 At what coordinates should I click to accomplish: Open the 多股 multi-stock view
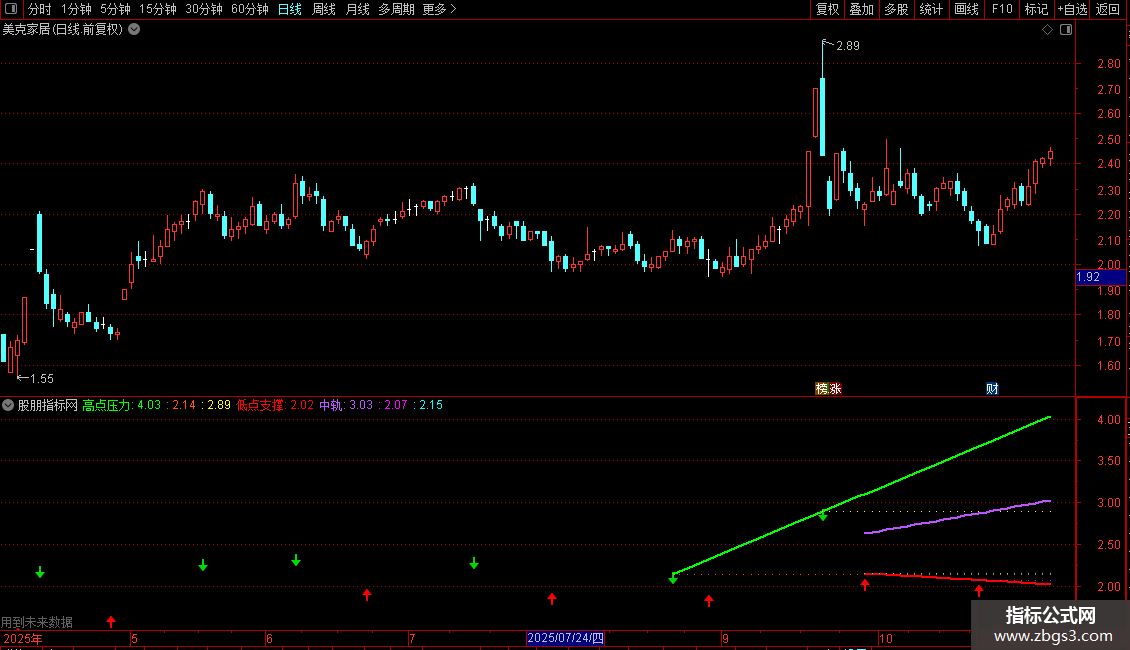896,9
